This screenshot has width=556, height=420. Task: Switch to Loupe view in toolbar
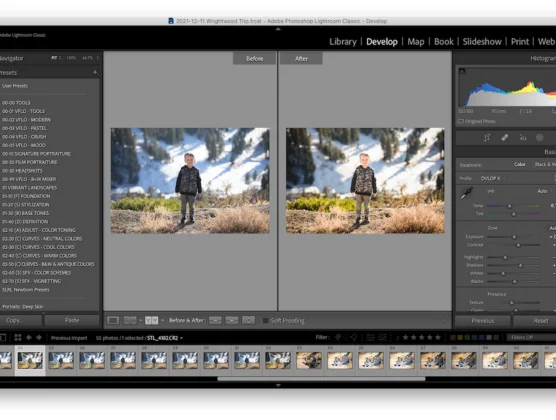point(113,321)
